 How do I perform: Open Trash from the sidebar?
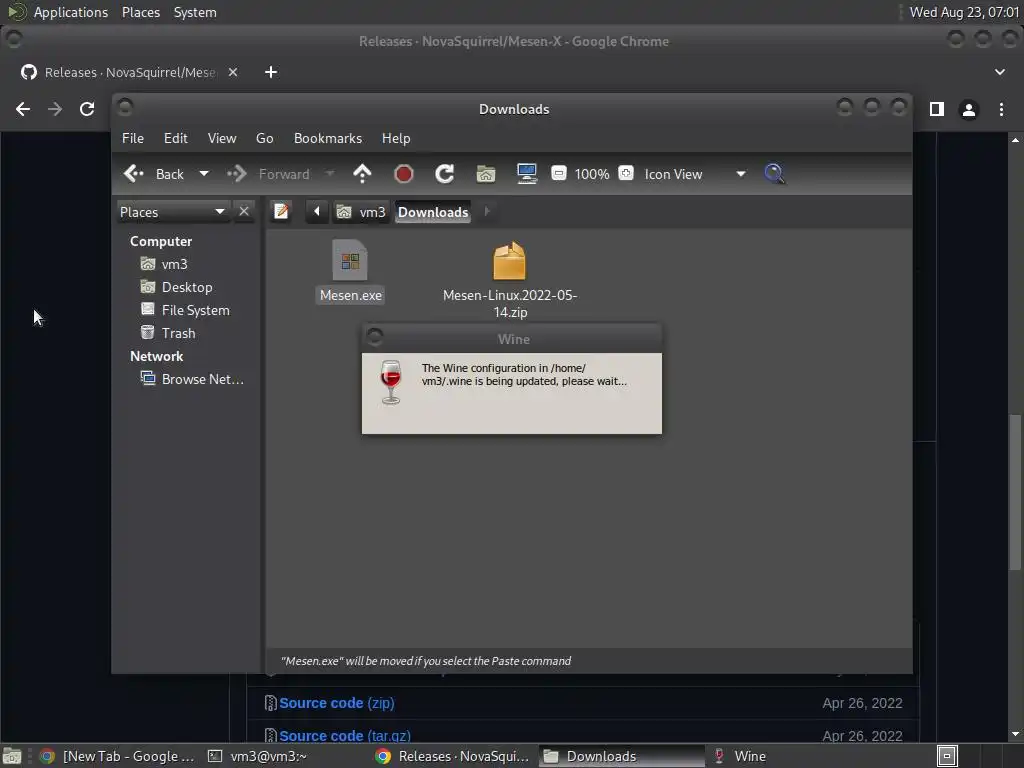click(168, 333)
